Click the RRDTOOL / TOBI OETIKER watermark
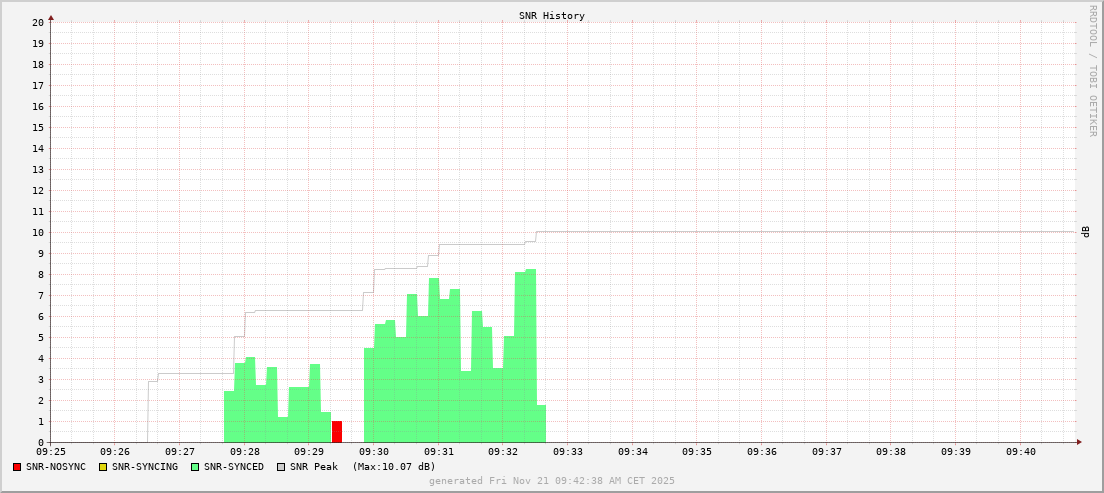Screen dimensions: 1104x493 pos(1092,70)
